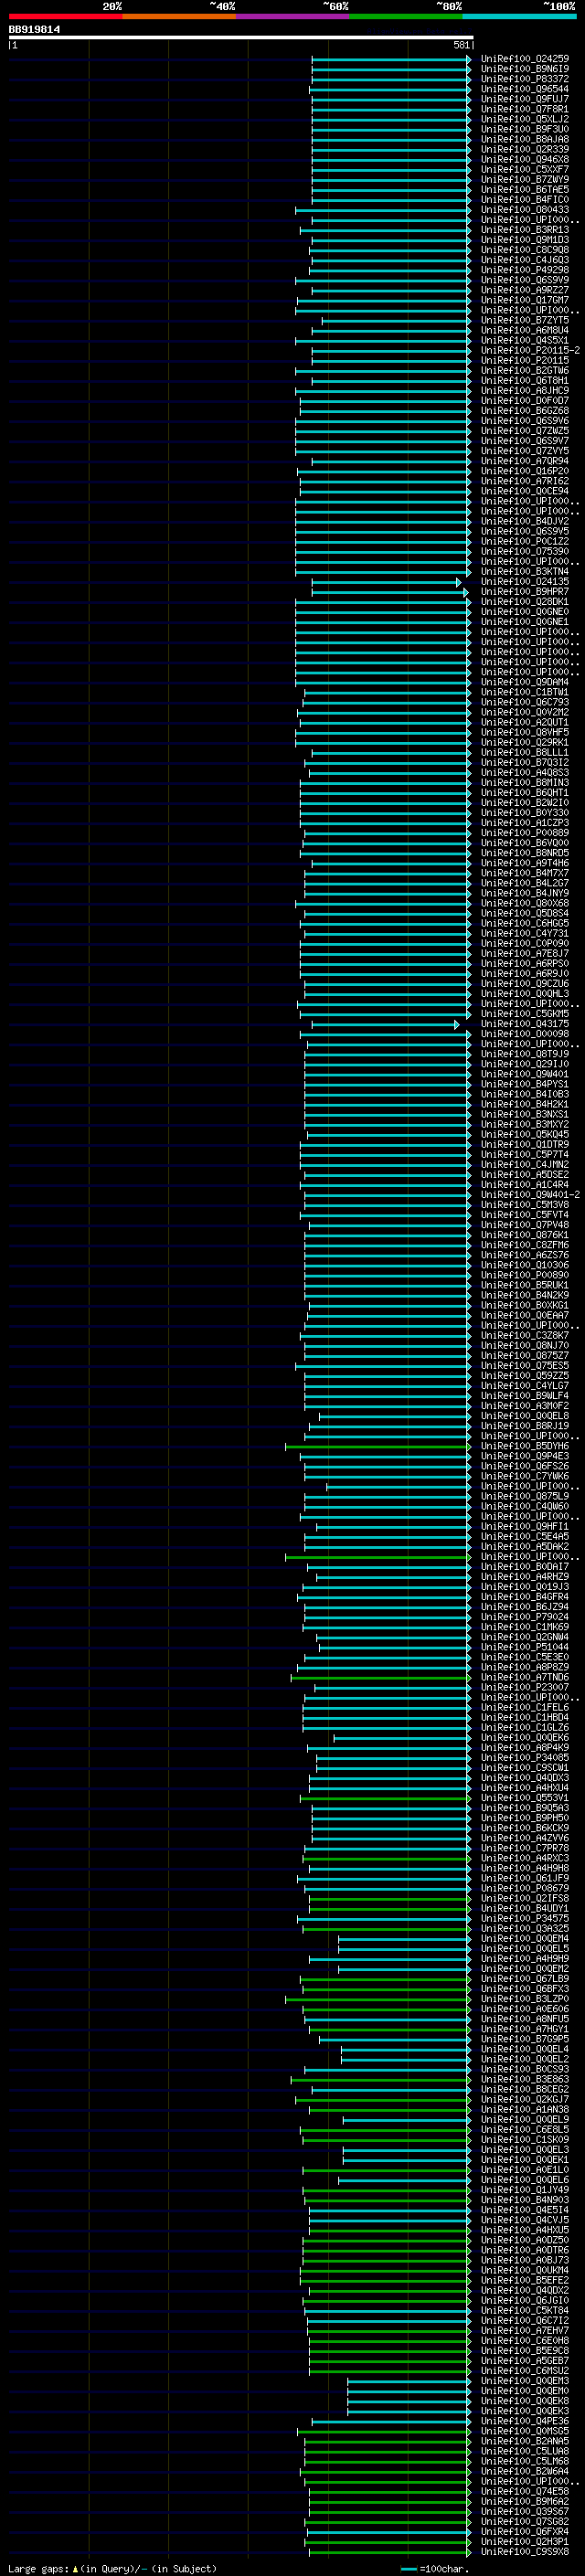The width and height of the screenshot is (585, 2576).
Task: Select the UniRef100_Q7PV48 label
Action: click(524, 1225)
